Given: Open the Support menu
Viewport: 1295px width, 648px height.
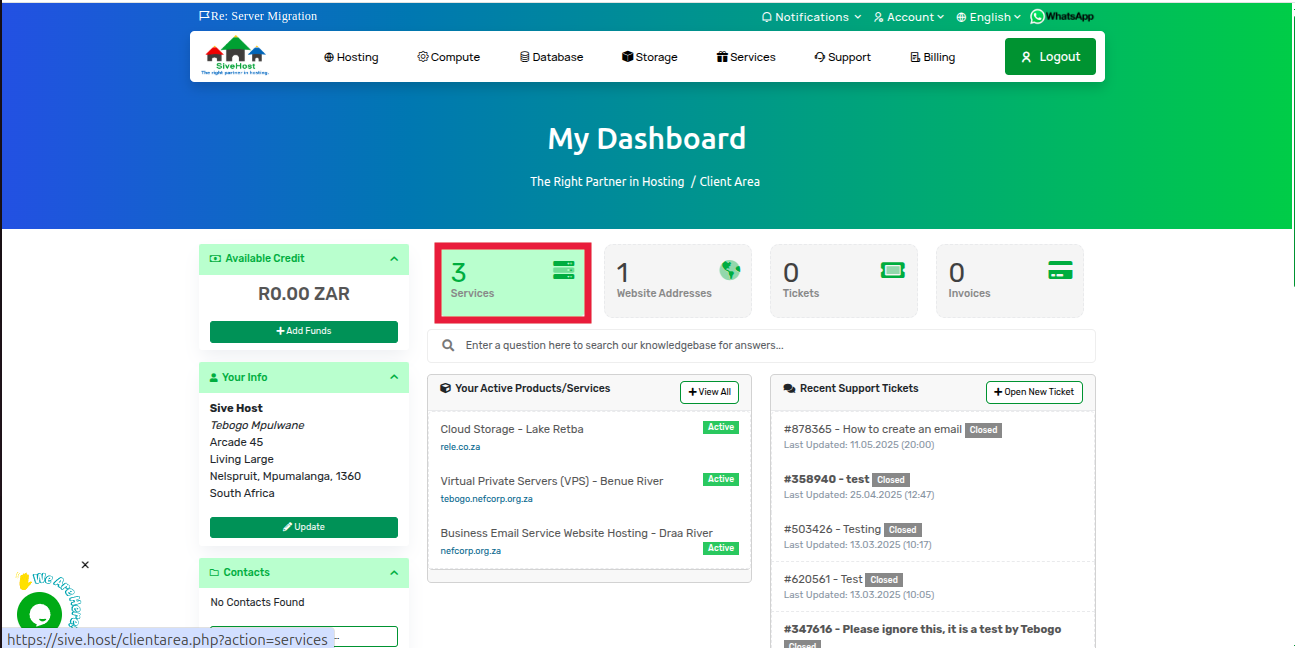Looking at the screenshot, I should (843, 57).
